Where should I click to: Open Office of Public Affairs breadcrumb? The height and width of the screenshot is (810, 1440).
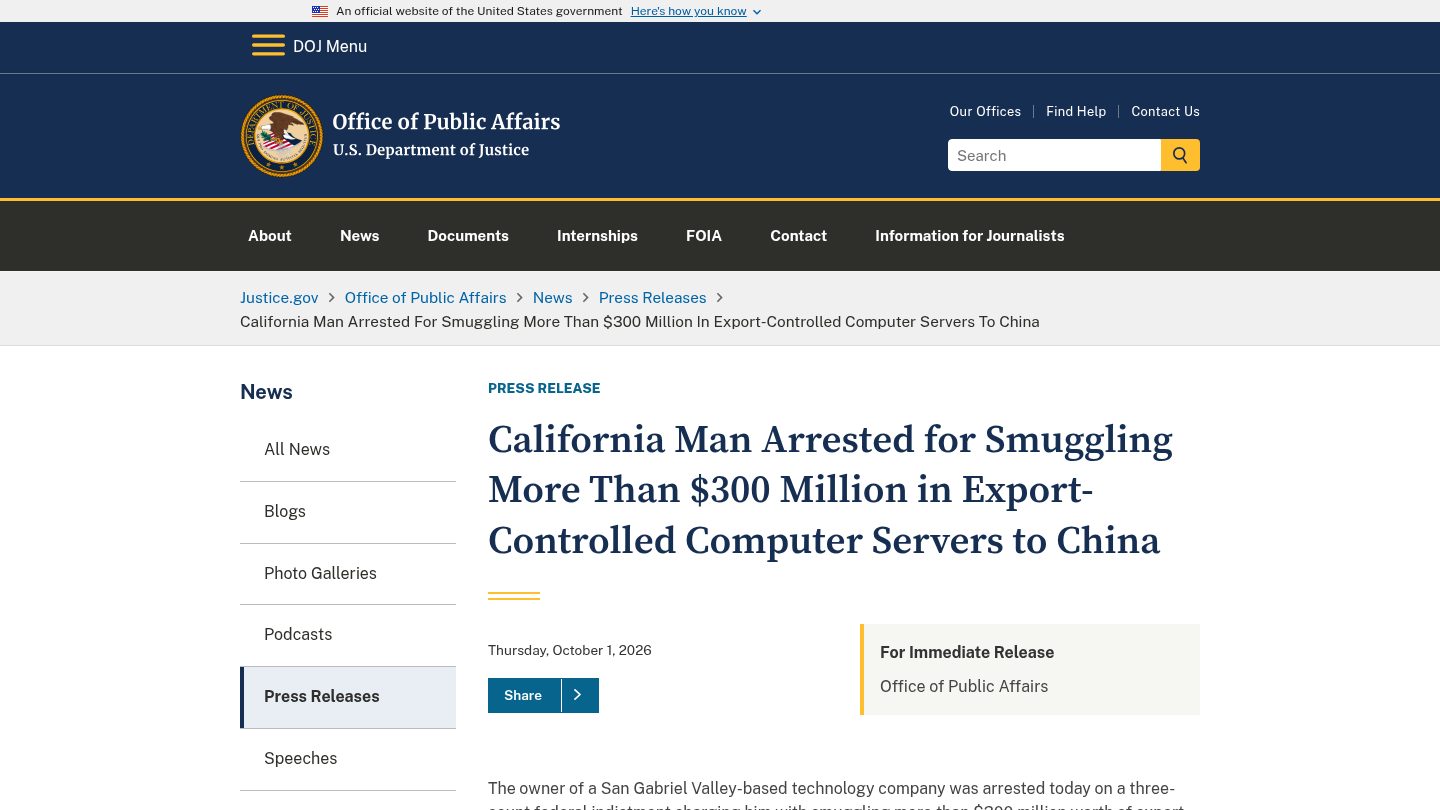pos(425,298)
